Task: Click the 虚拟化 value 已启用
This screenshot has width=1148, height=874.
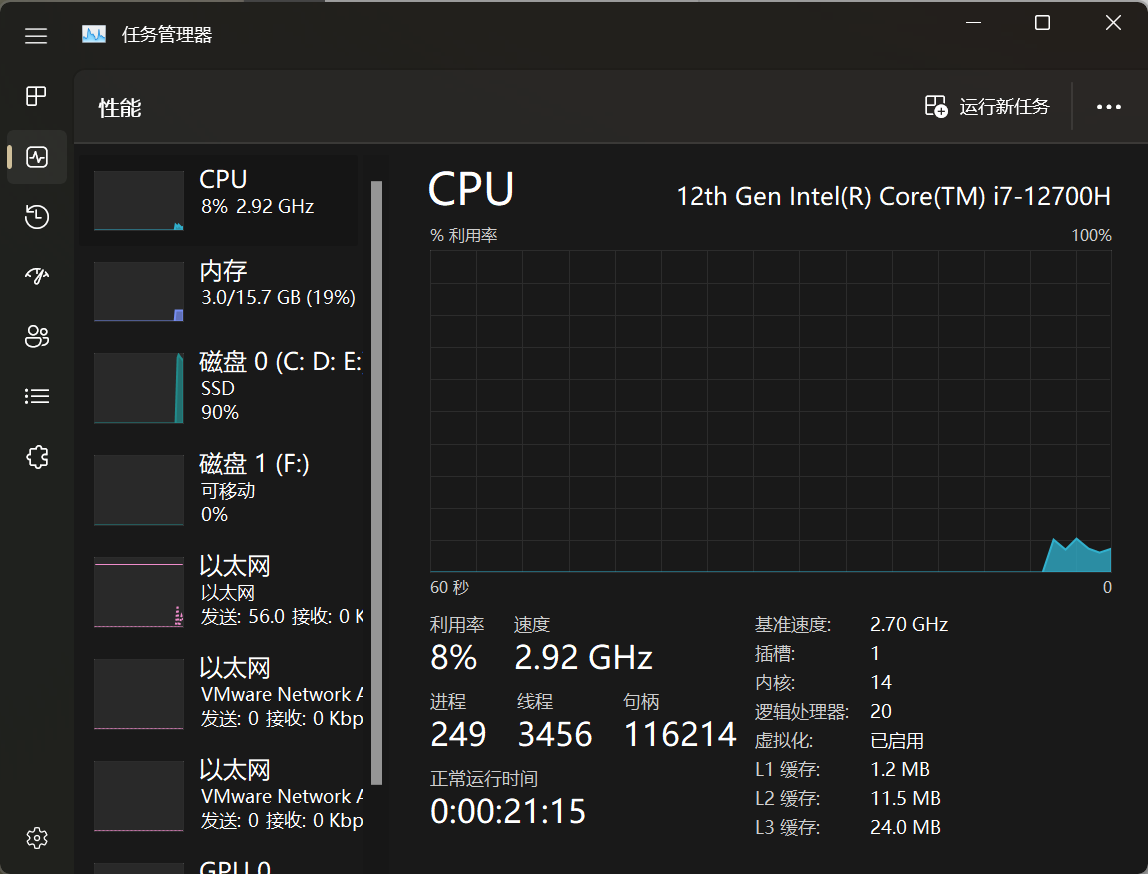Action: tap(897, 741)
